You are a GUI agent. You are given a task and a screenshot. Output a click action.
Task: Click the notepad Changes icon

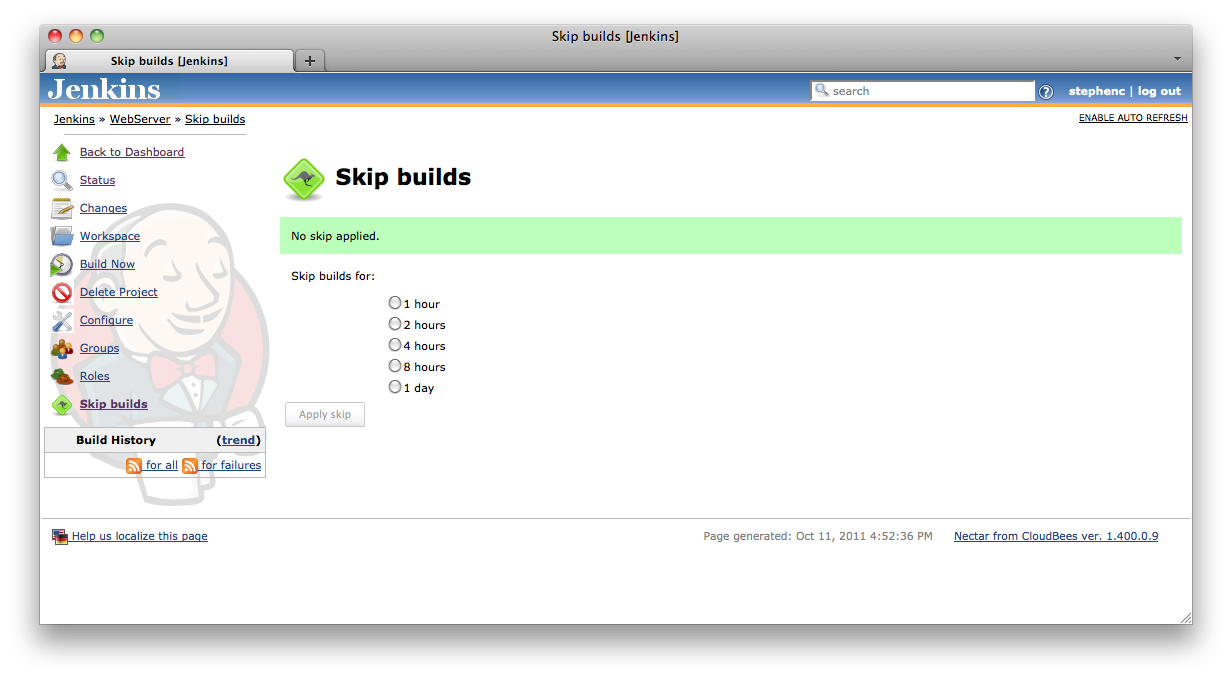coord(62,208)
